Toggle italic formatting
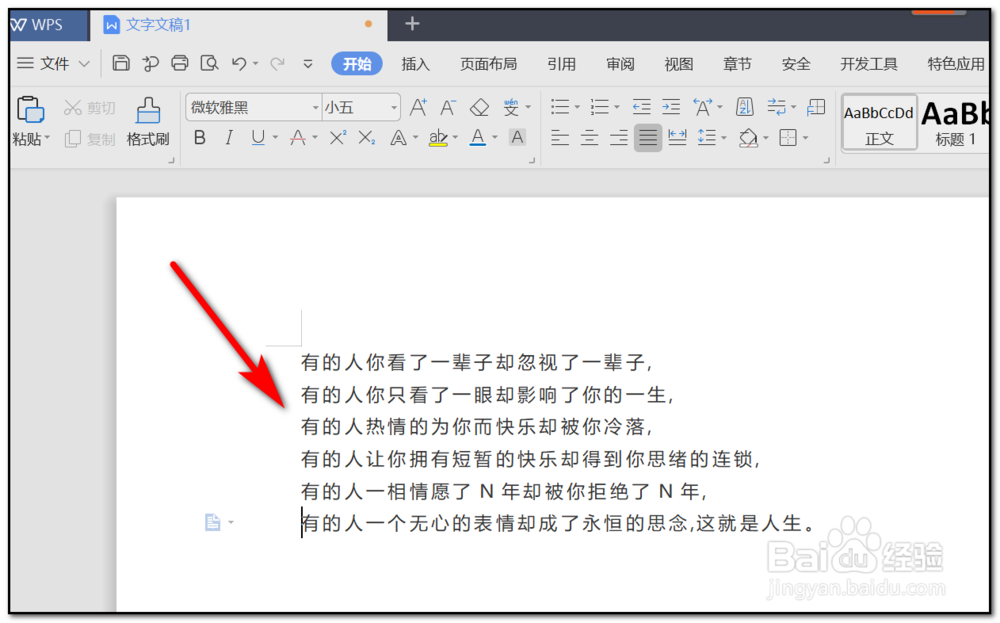Screen dimensions: 1000x623 [x=228, y=137]
